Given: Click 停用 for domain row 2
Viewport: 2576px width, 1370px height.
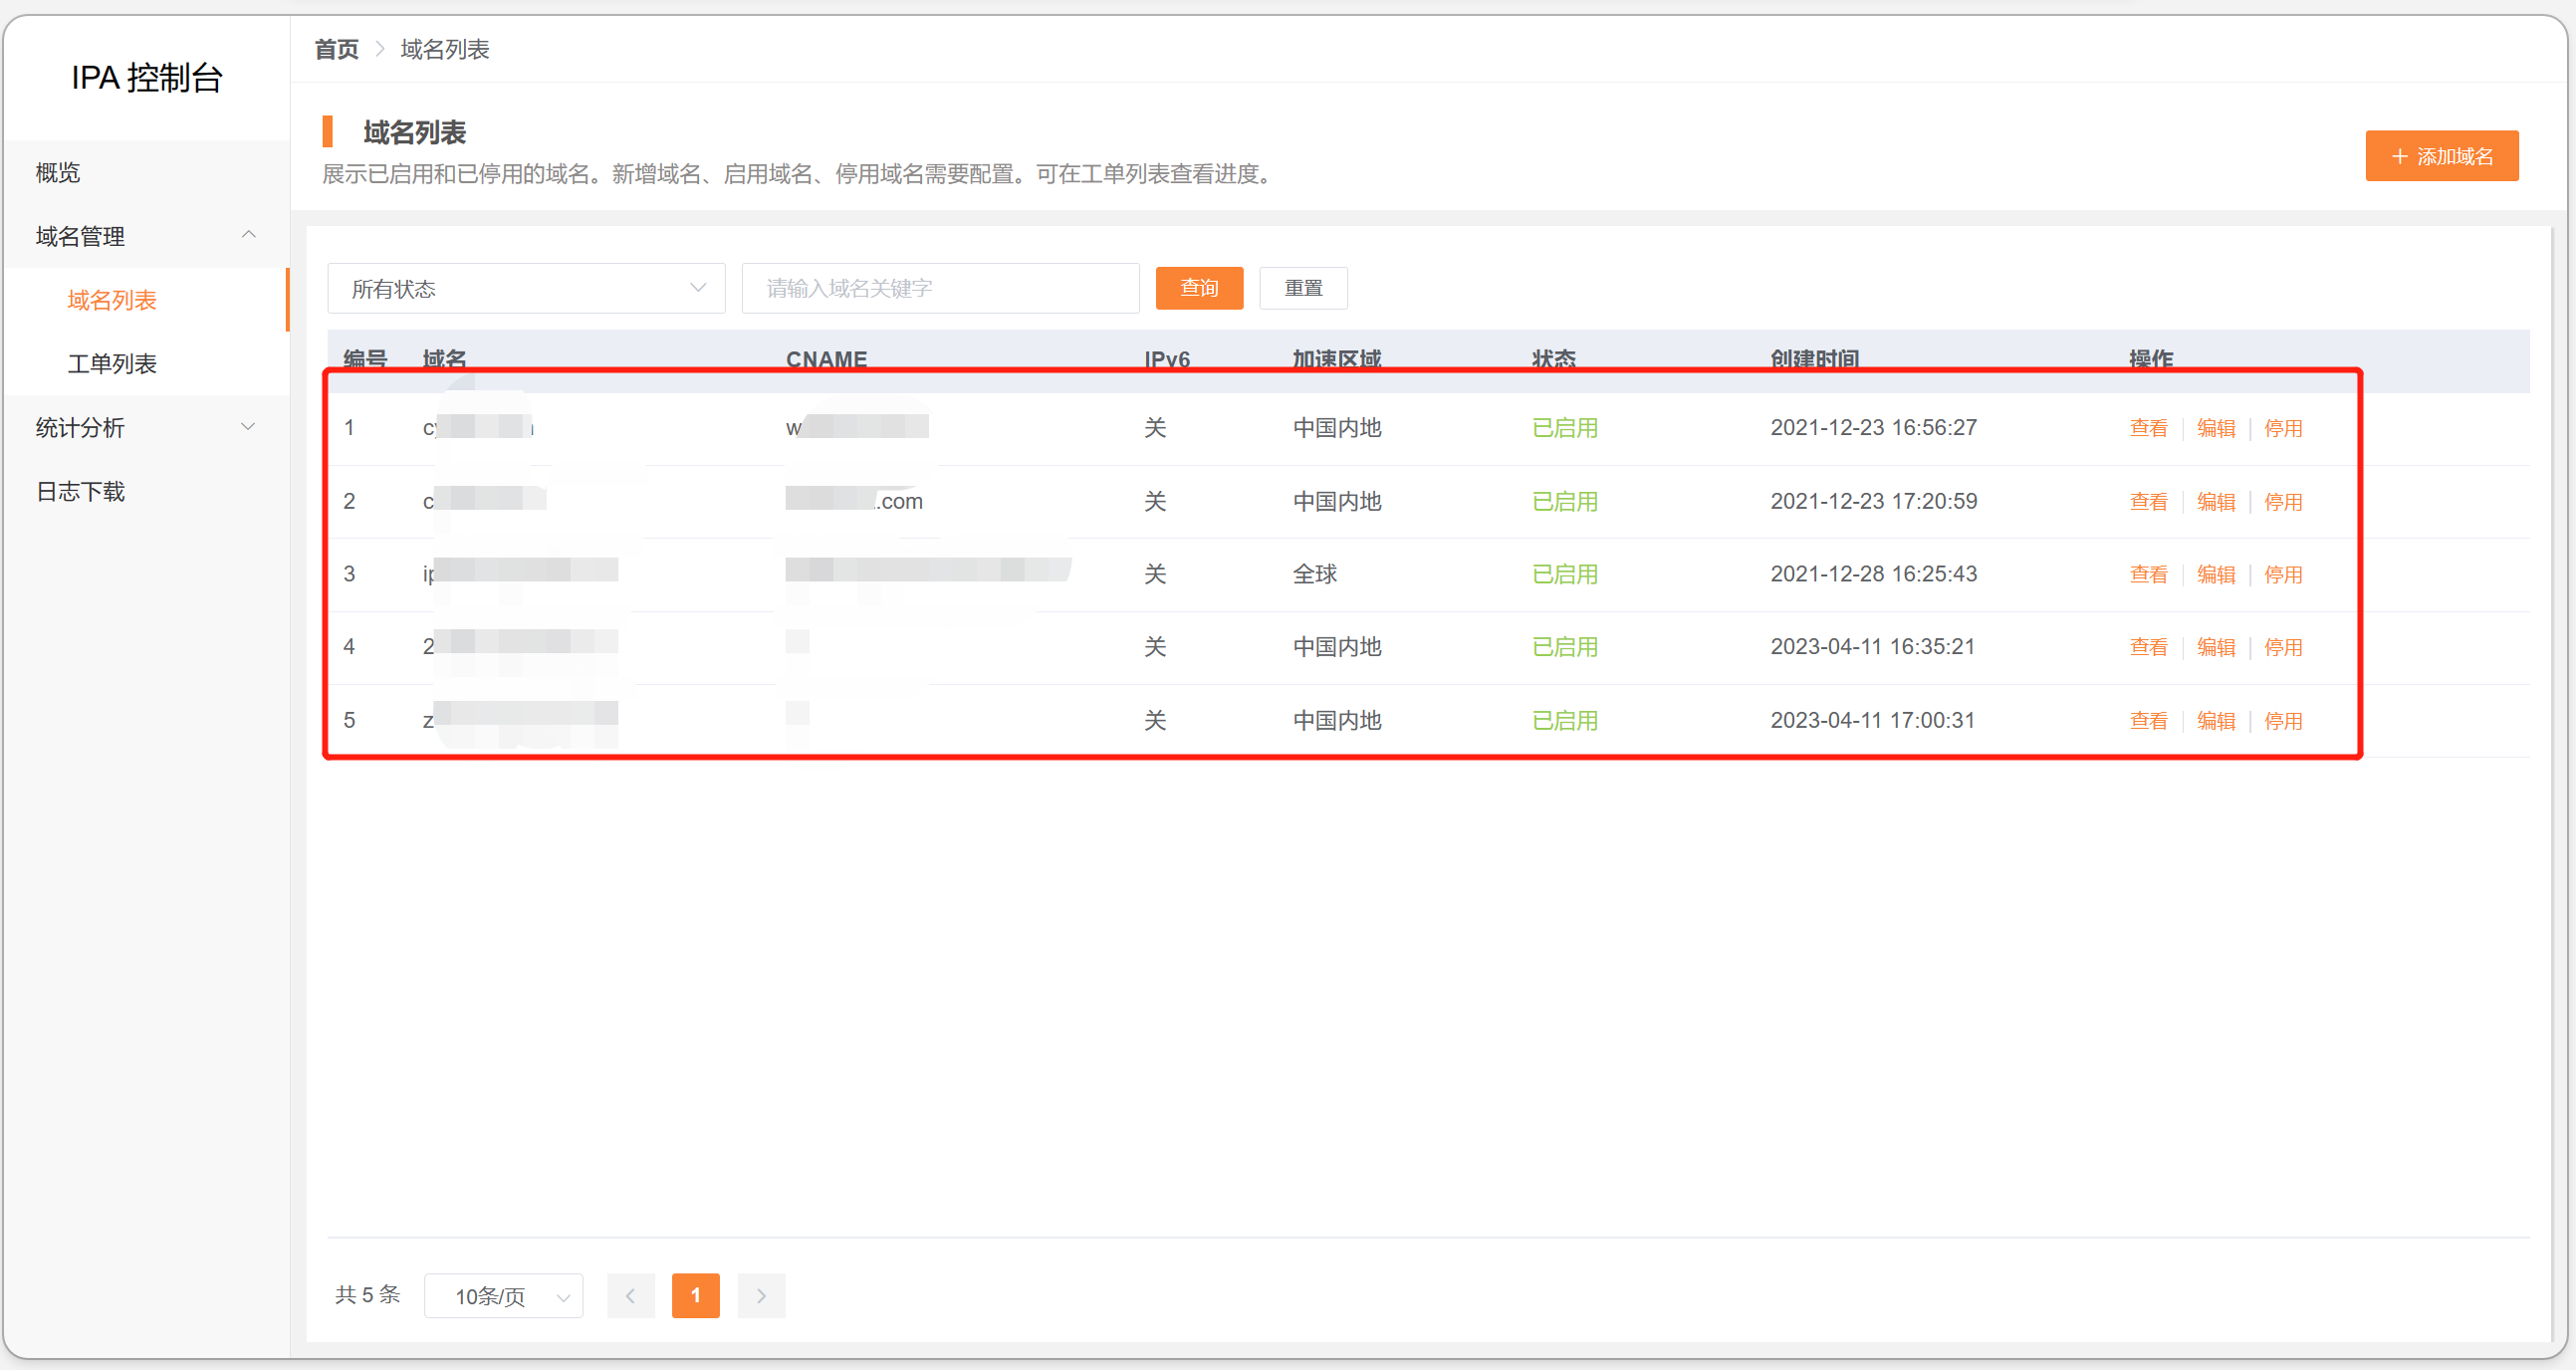Looking at the screenshot, I should 2283,501.
